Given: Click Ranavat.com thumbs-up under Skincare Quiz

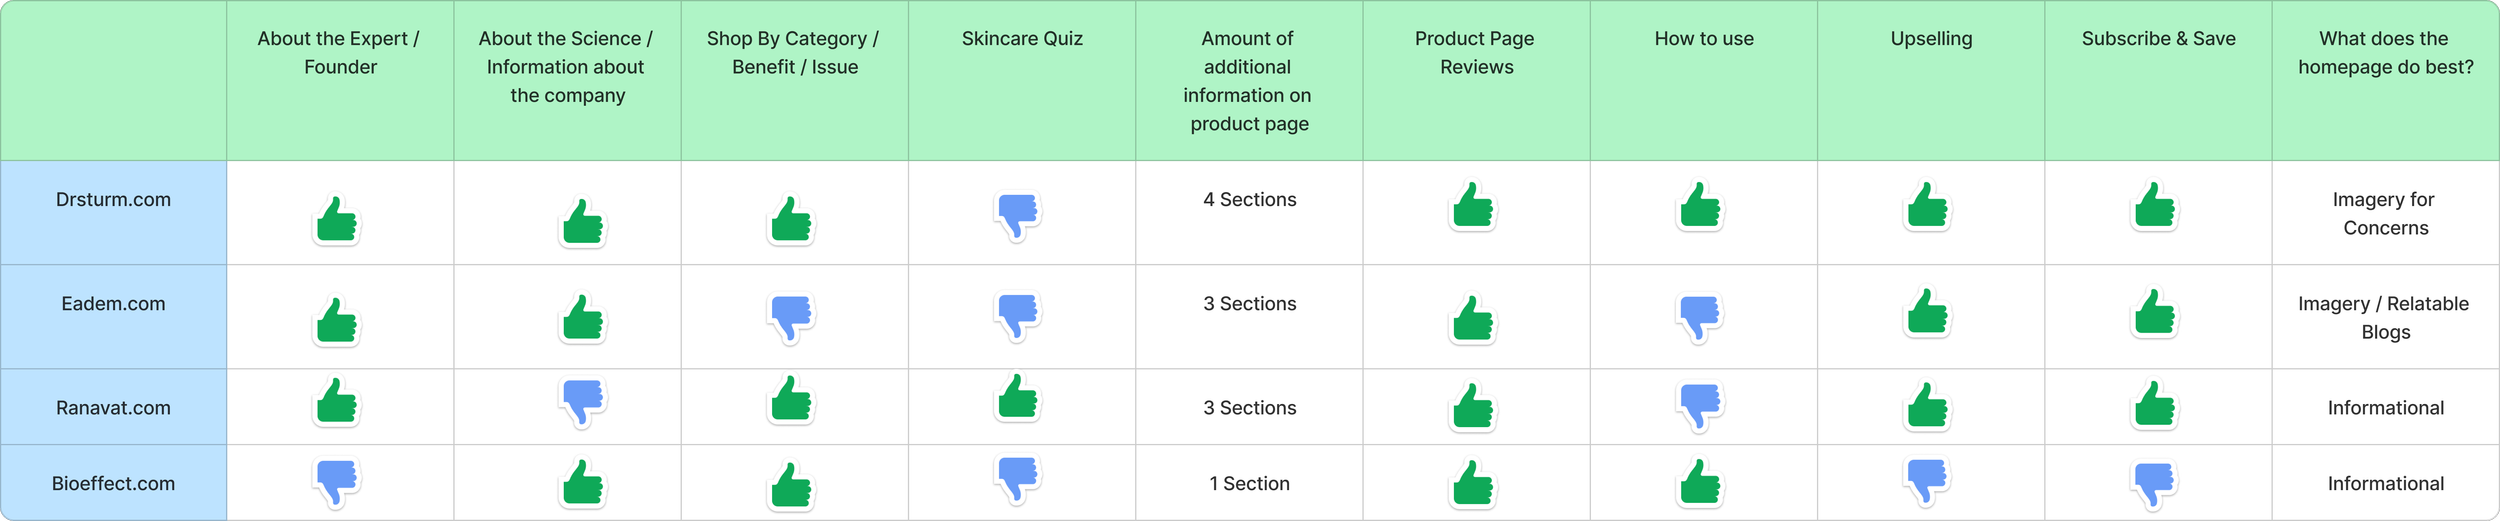Looking at the screenshot, I should [x=1018, y=397].
